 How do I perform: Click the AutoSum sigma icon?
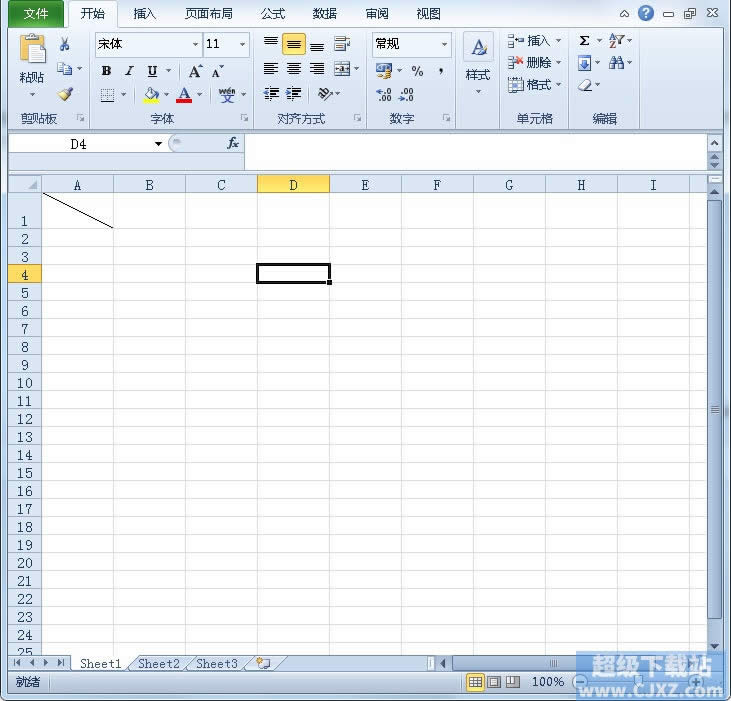click(x=584, y=41)
